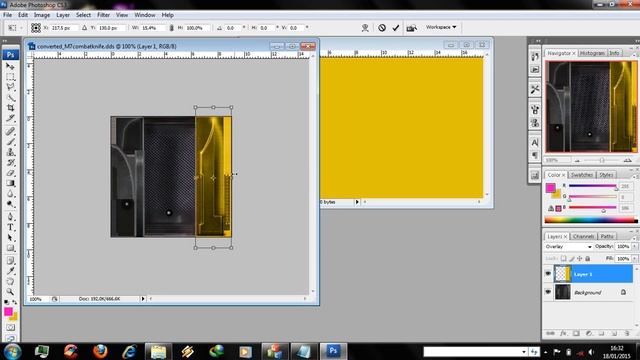Open the Filter menu
The width and height of the screenshot is (640, 360).
click(x=103, y=15)
